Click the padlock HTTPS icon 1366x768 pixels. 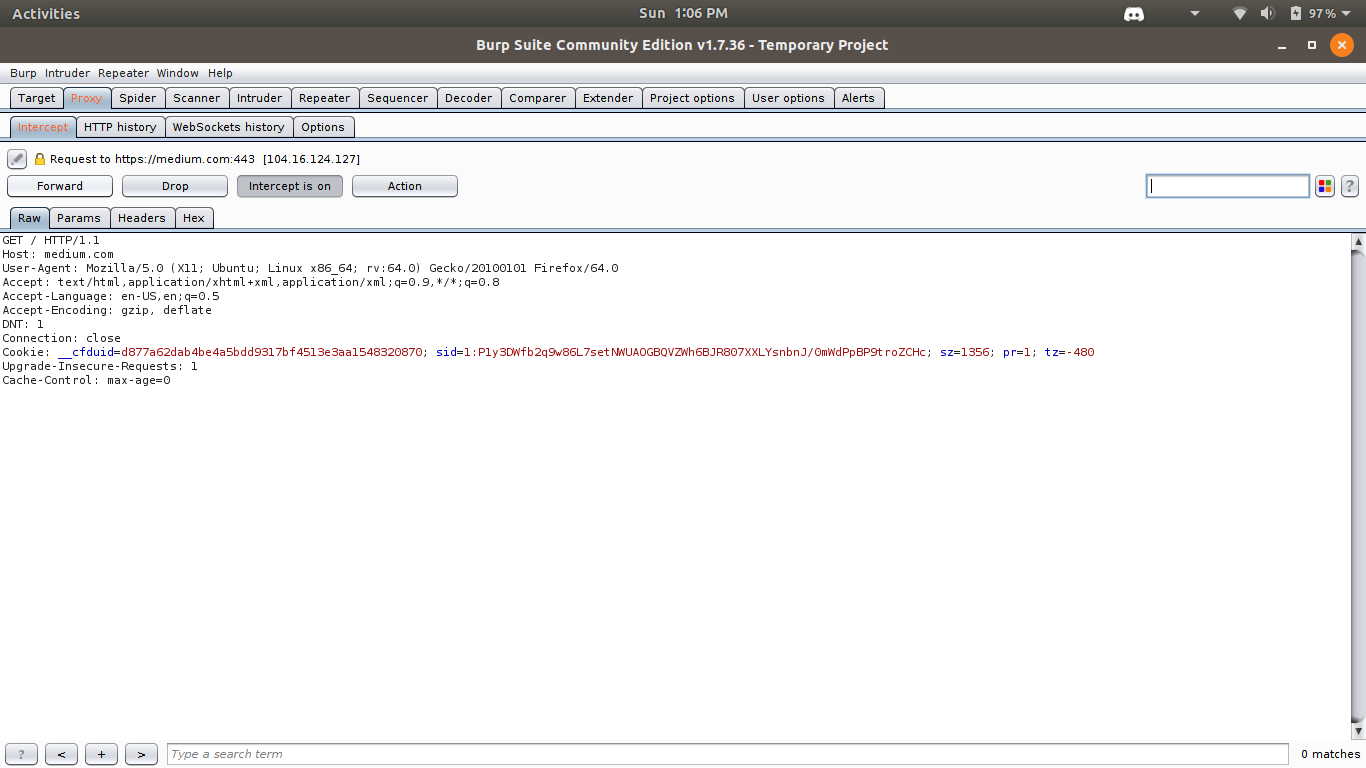pos(40,159)
